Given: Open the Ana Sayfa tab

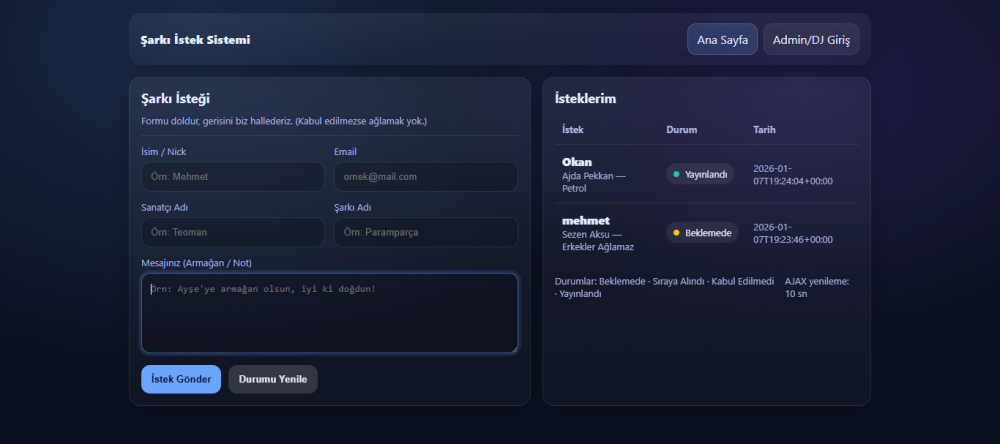Looking at the screenshot, I should (x=722, y=40).
